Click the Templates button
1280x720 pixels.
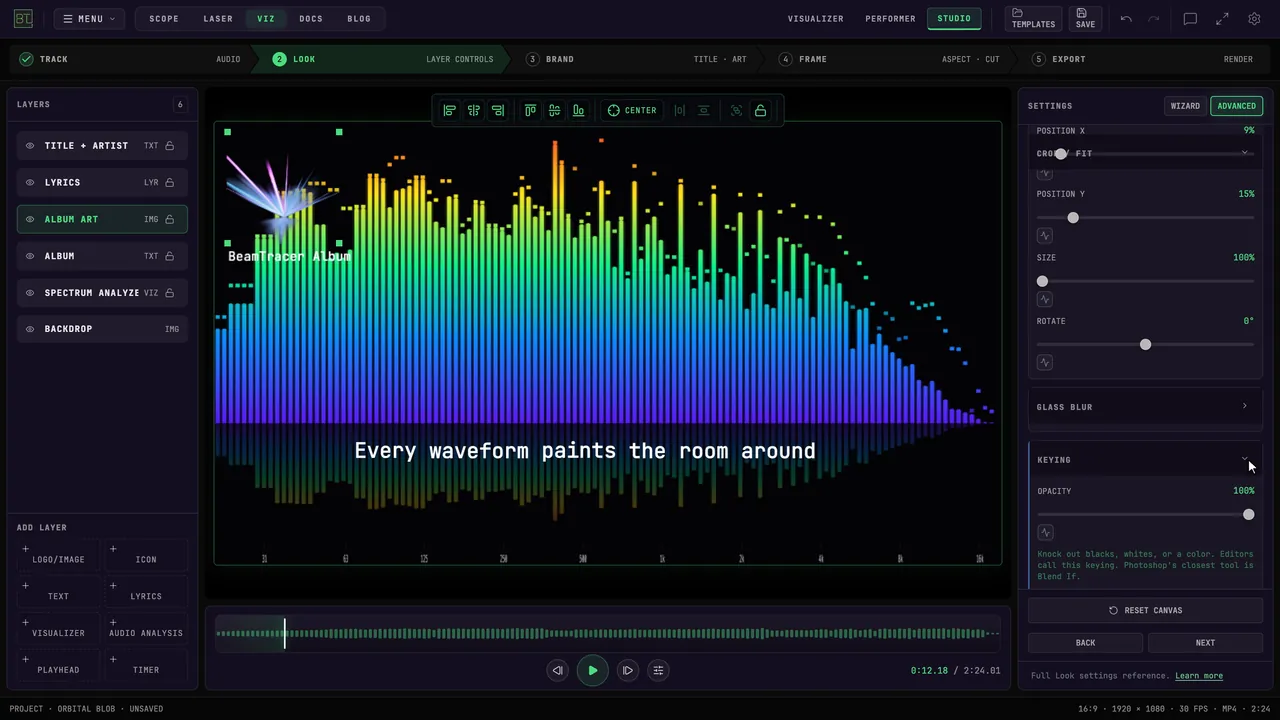coord(1033,18)
